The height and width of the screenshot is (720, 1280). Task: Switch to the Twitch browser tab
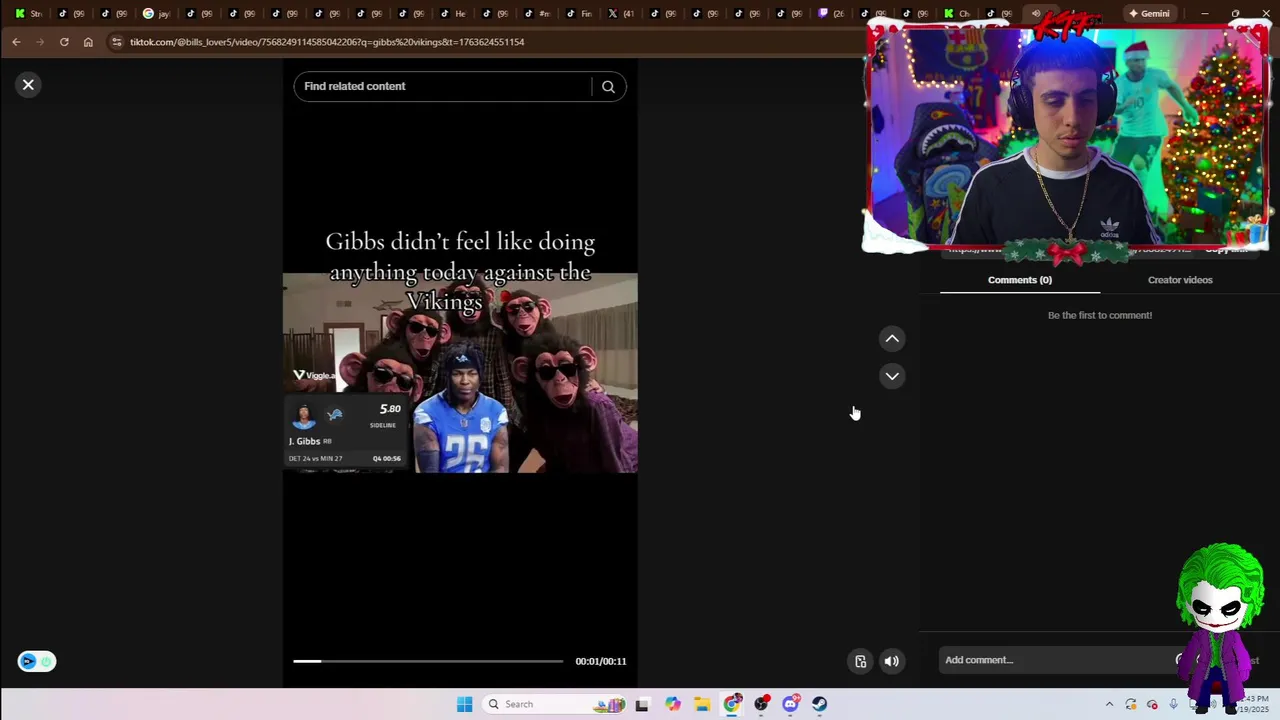tap(830, 13)
